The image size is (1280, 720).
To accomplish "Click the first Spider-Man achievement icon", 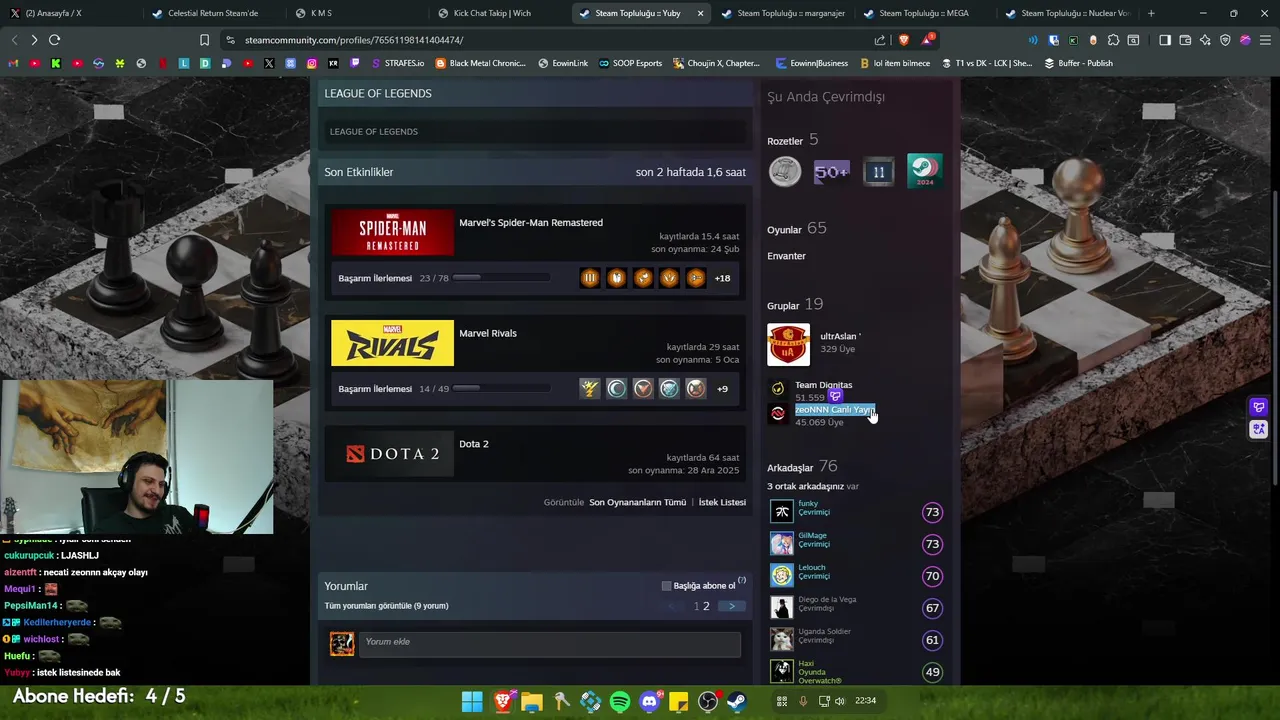I will [590, 278].
